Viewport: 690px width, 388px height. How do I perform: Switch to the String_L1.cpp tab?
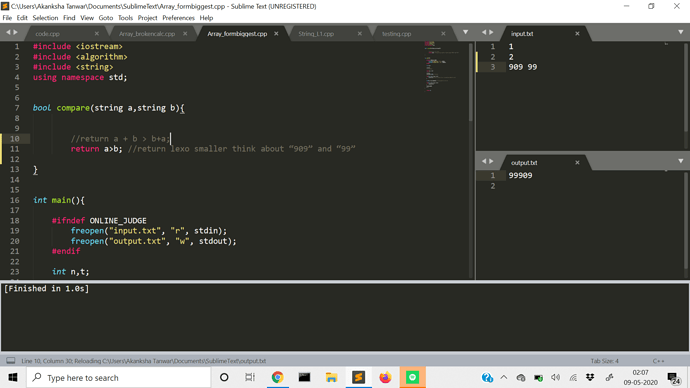316,33
